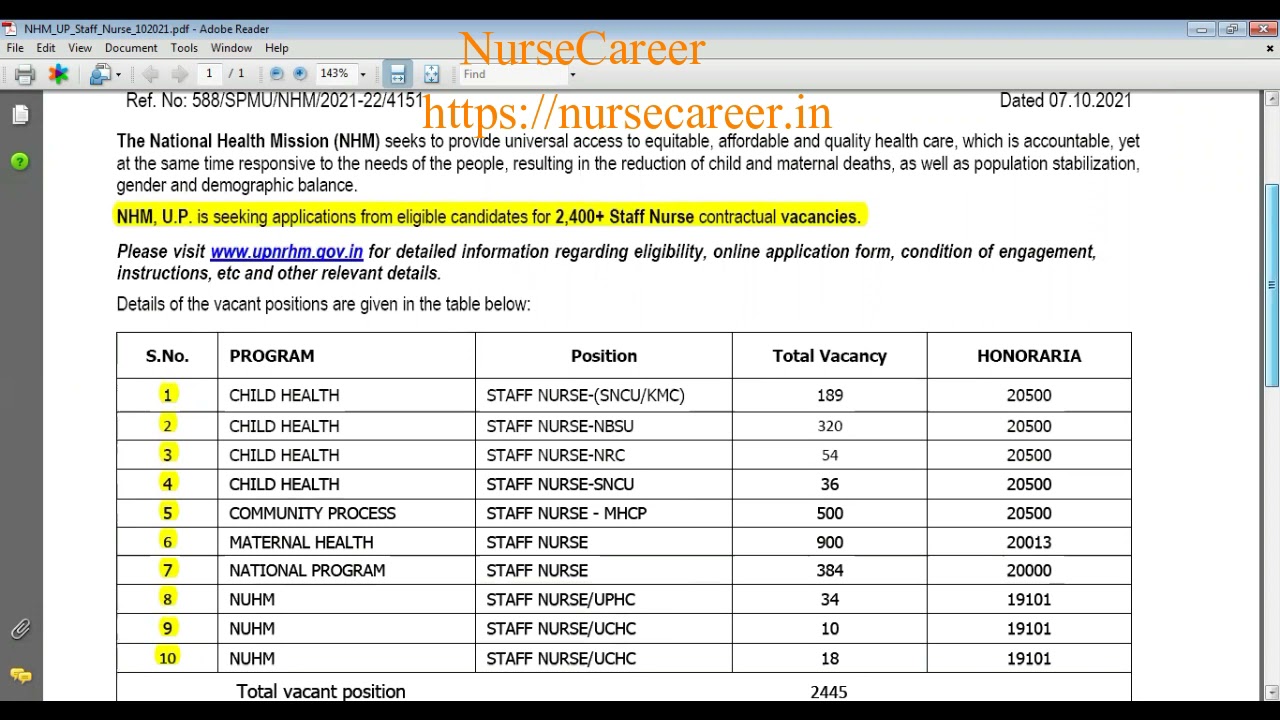The image size is (1280, 720).
Task: Click honoraria value '20013'
Action: [1029, 542]
